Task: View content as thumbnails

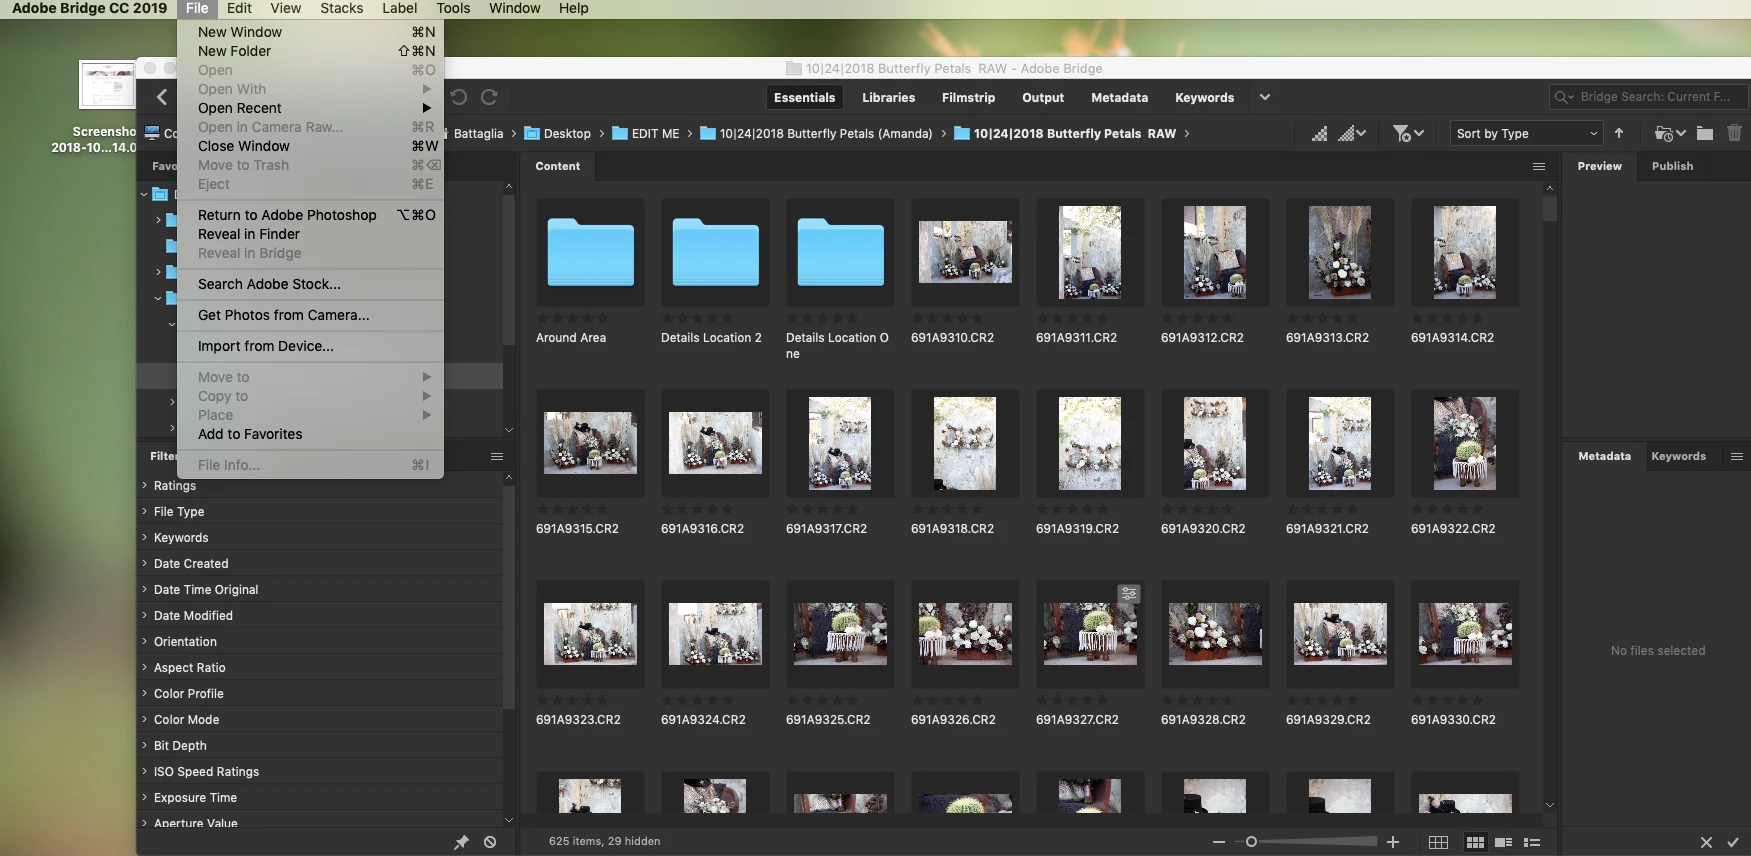Action: click(1475, 842)
